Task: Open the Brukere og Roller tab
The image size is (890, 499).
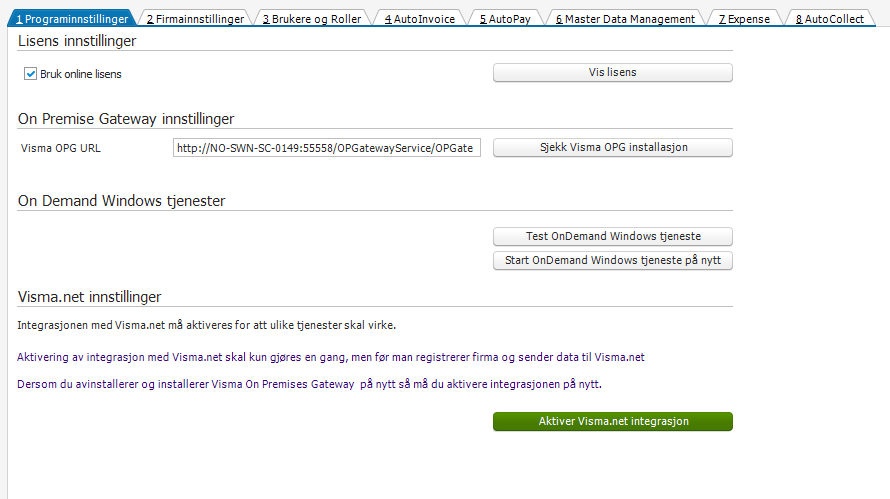Action: (x=312, y=19)
